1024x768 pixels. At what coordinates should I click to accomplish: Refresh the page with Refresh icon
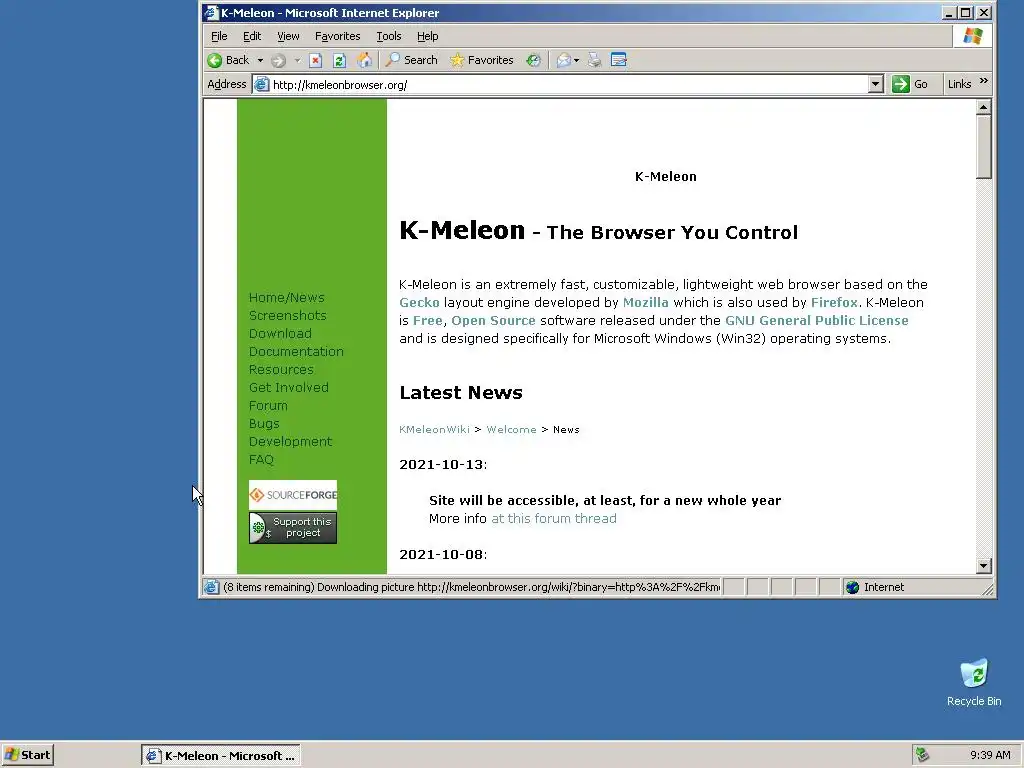(339, 60)
